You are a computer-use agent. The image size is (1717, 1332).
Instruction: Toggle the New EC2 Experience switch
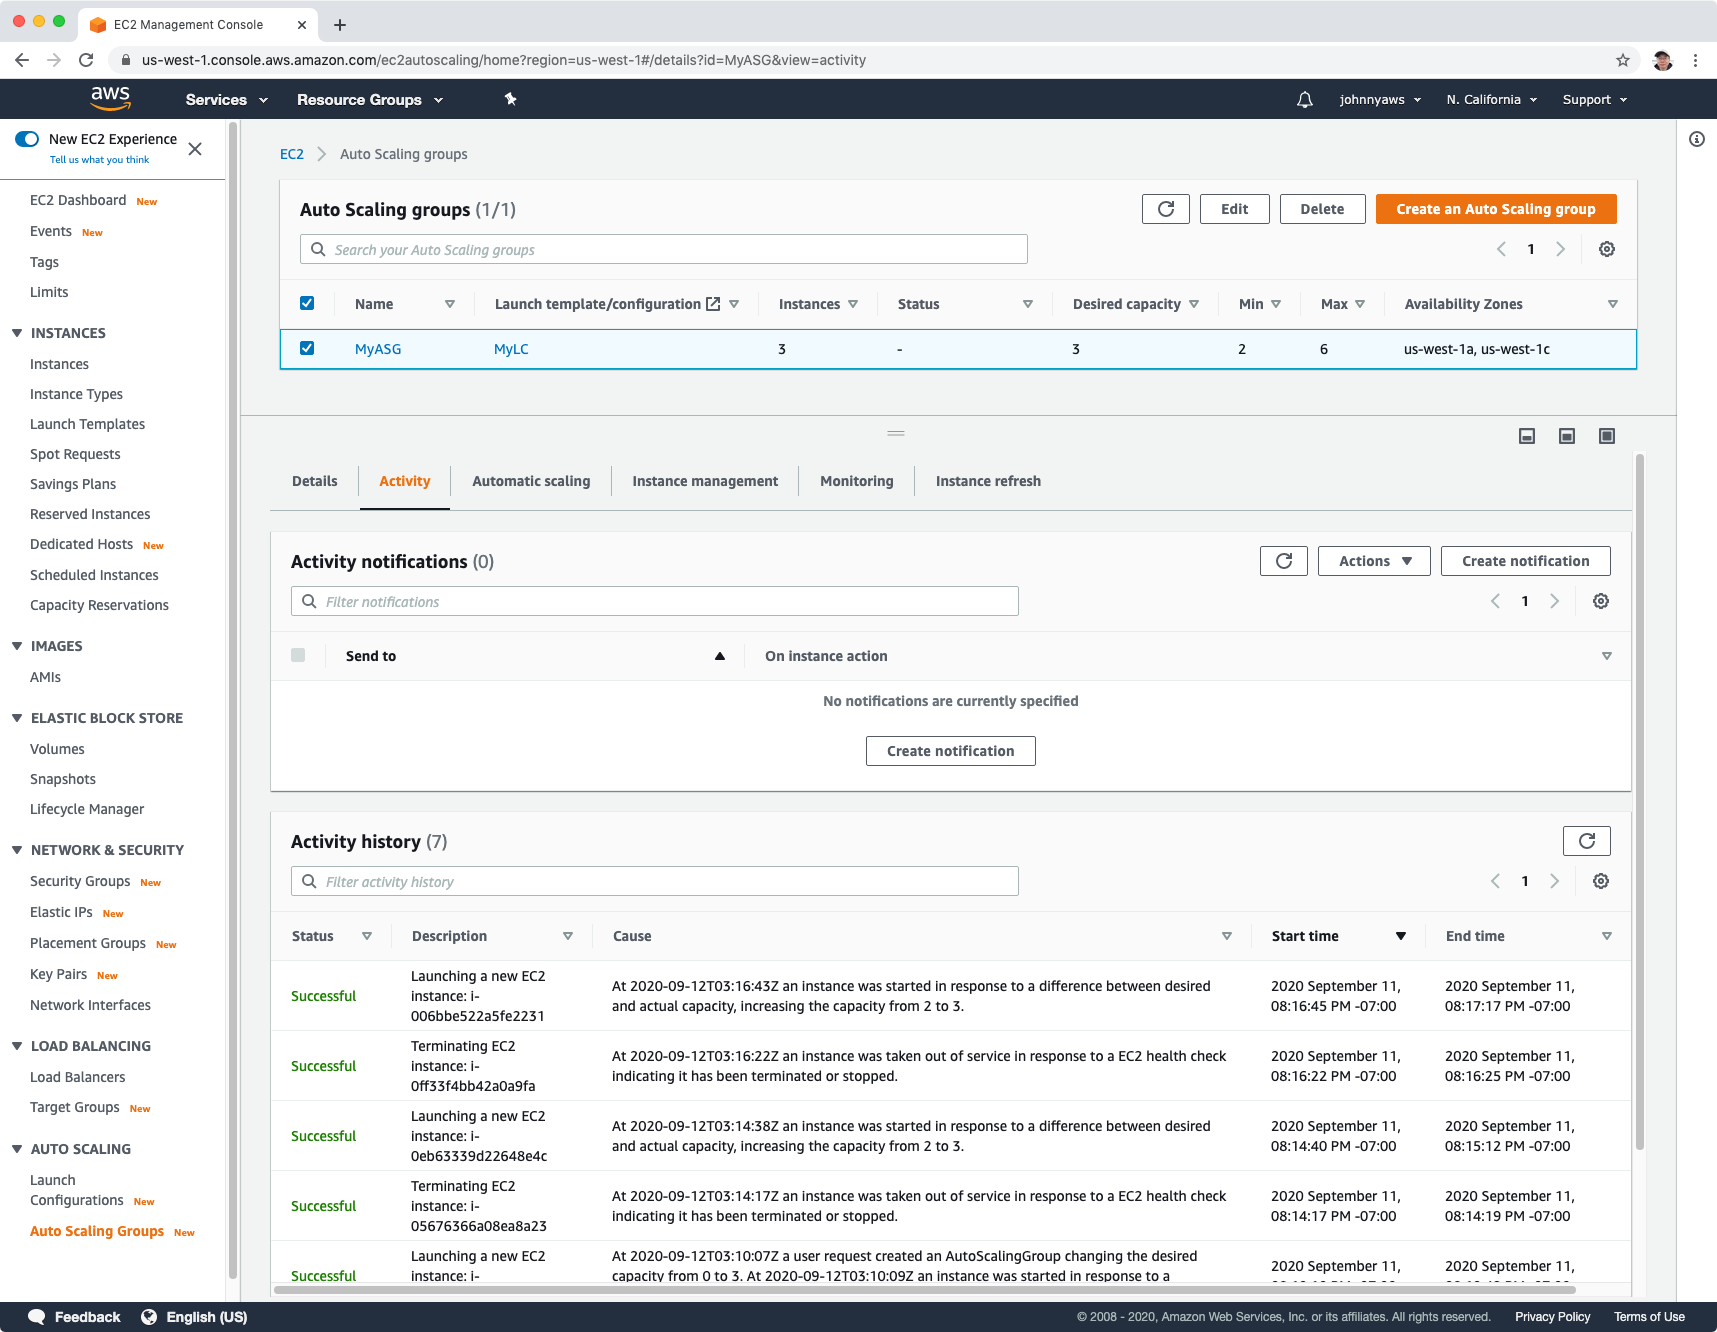pos(27,139)
